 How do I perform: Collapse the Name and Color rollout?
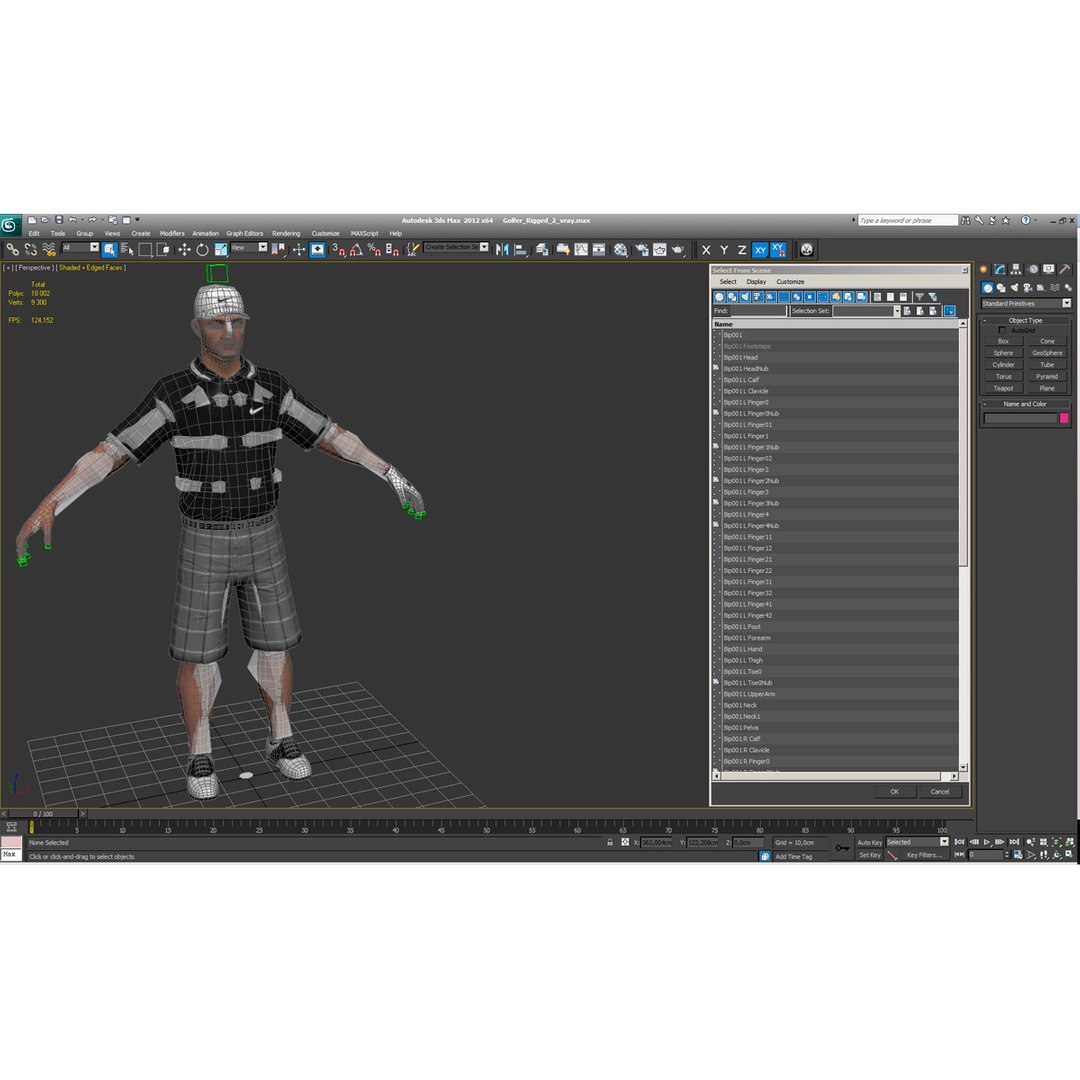1025,404
